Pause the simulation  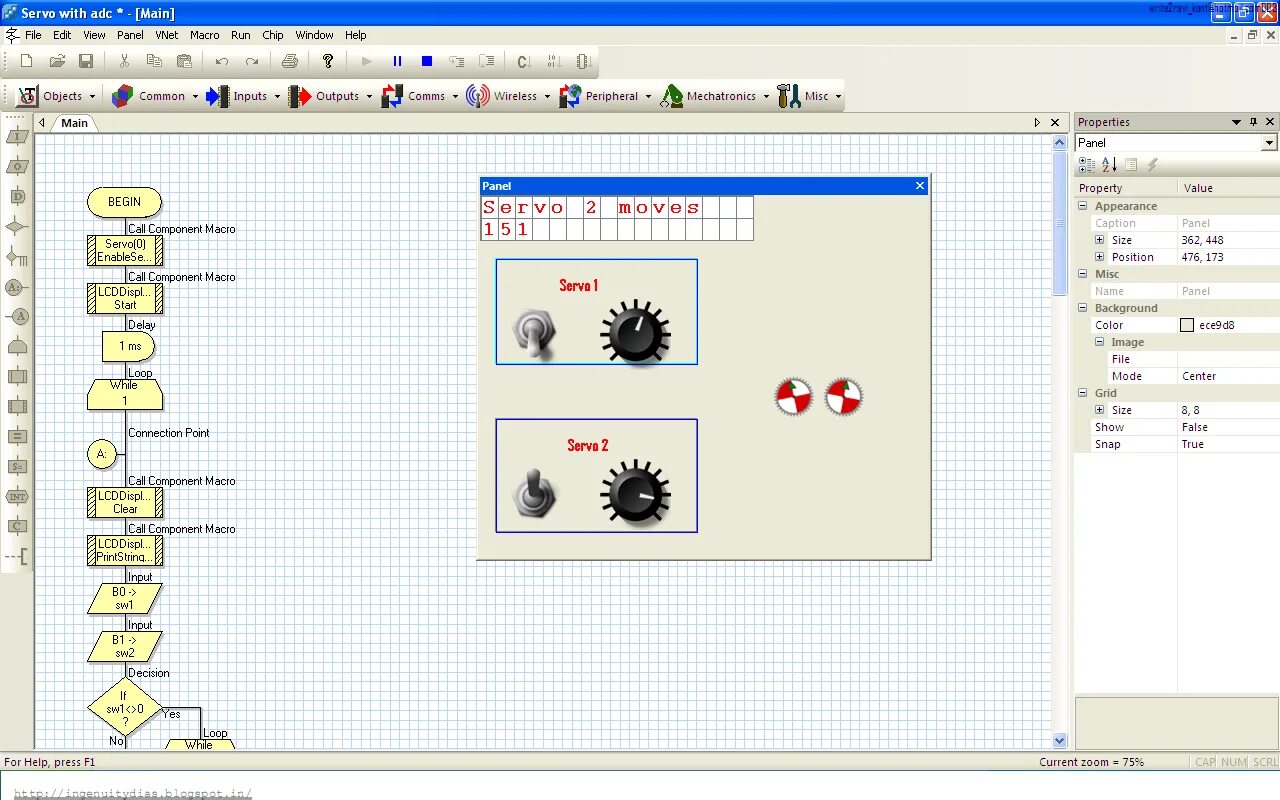[x=397, y=61]
